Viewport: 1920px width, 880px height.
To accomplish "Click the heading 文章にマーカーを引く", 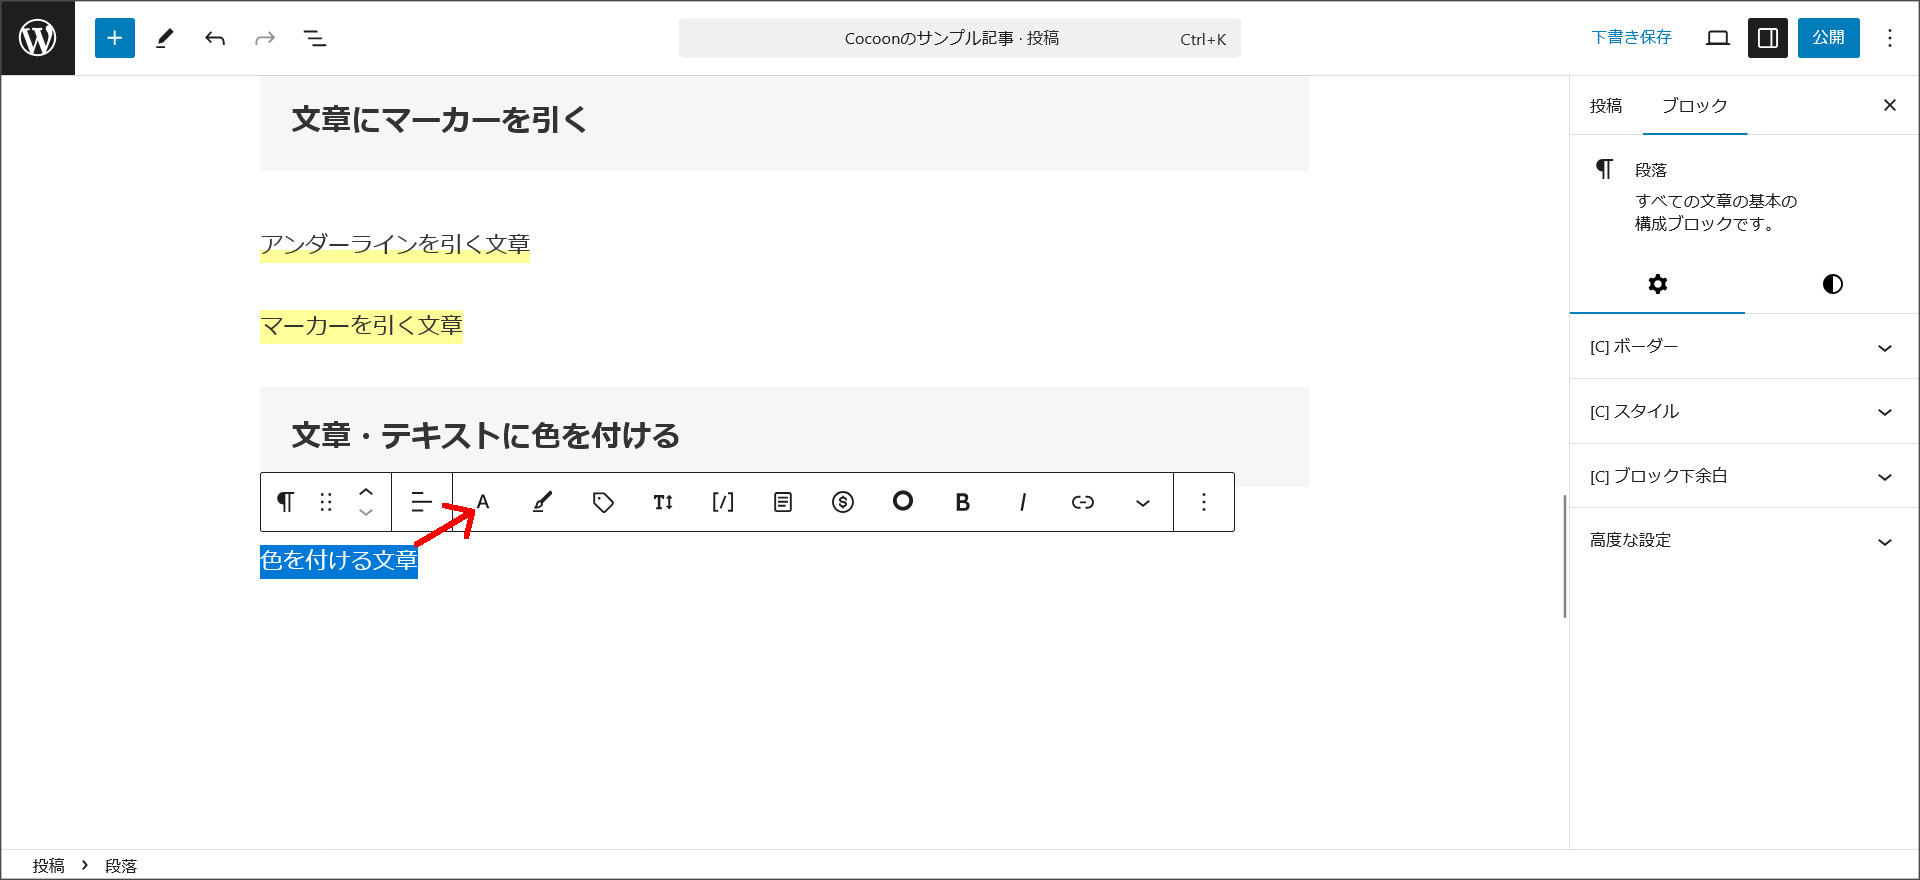I will point(439,120).
